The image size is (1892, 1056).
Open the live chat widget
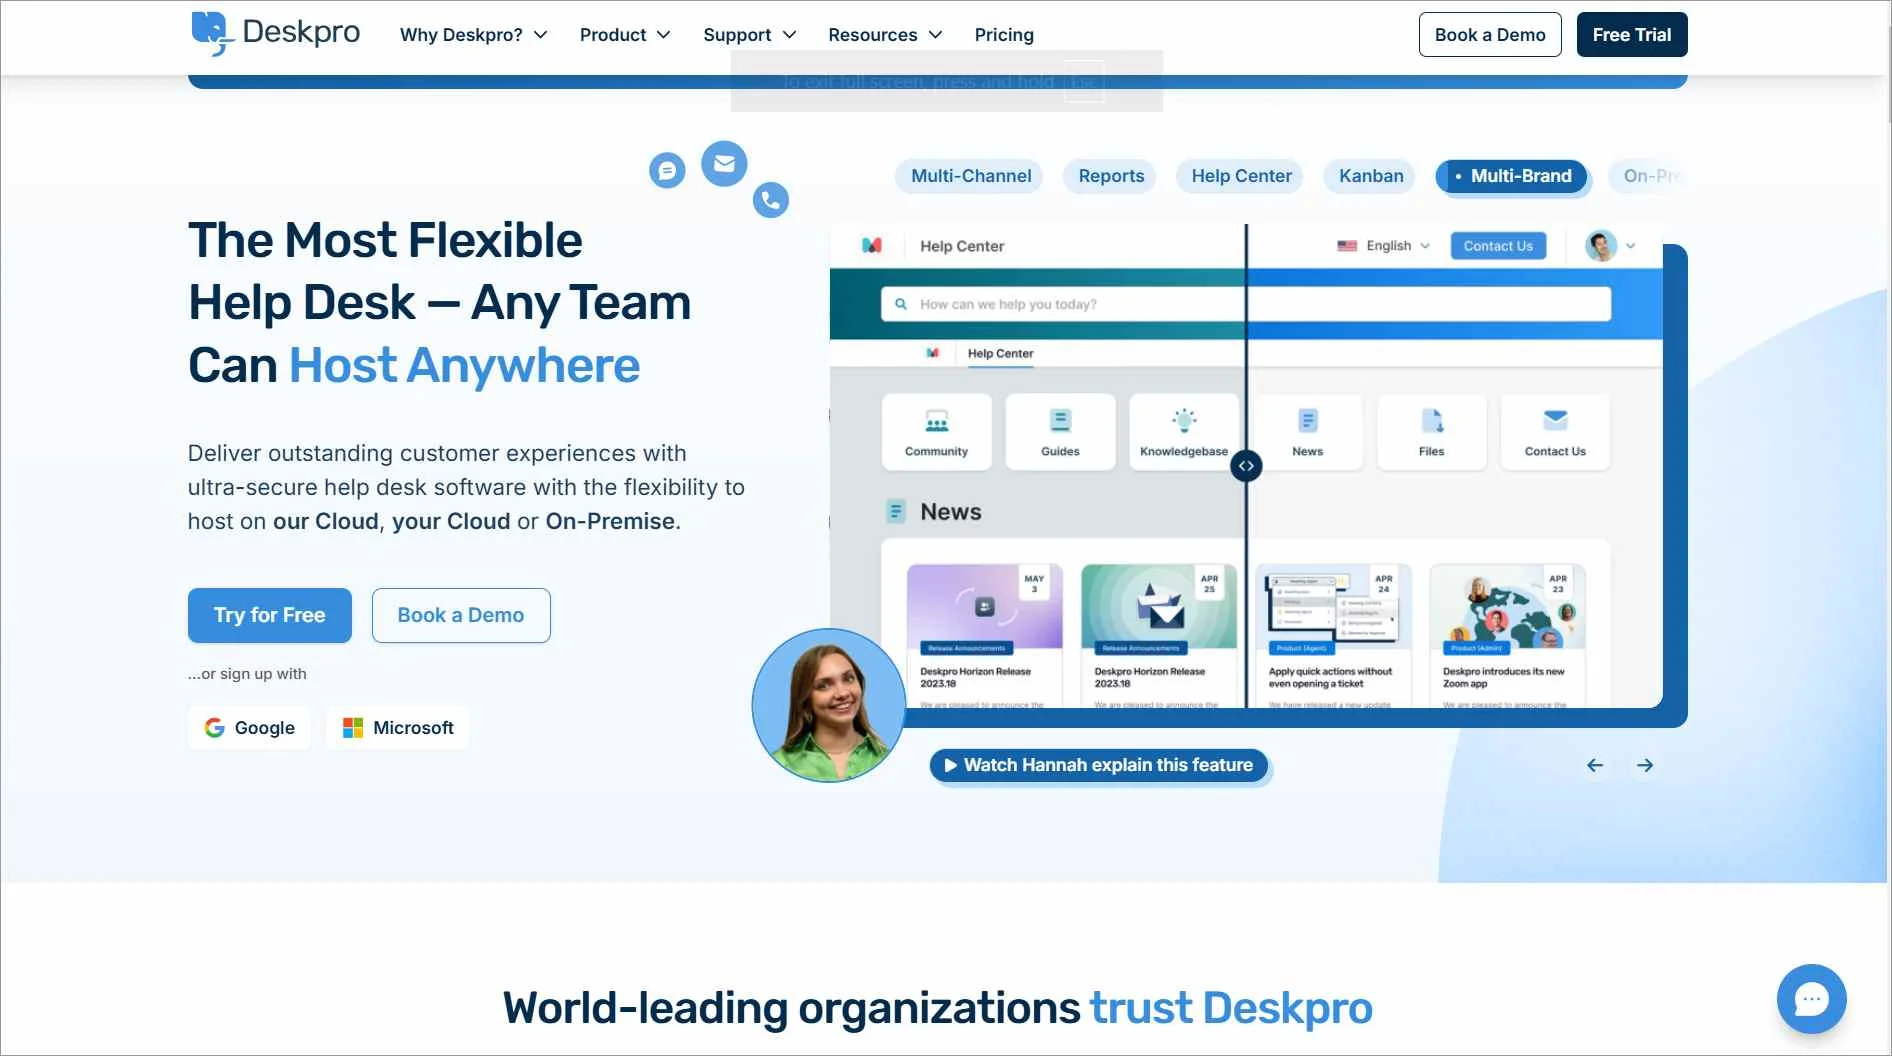point(1810,998)
